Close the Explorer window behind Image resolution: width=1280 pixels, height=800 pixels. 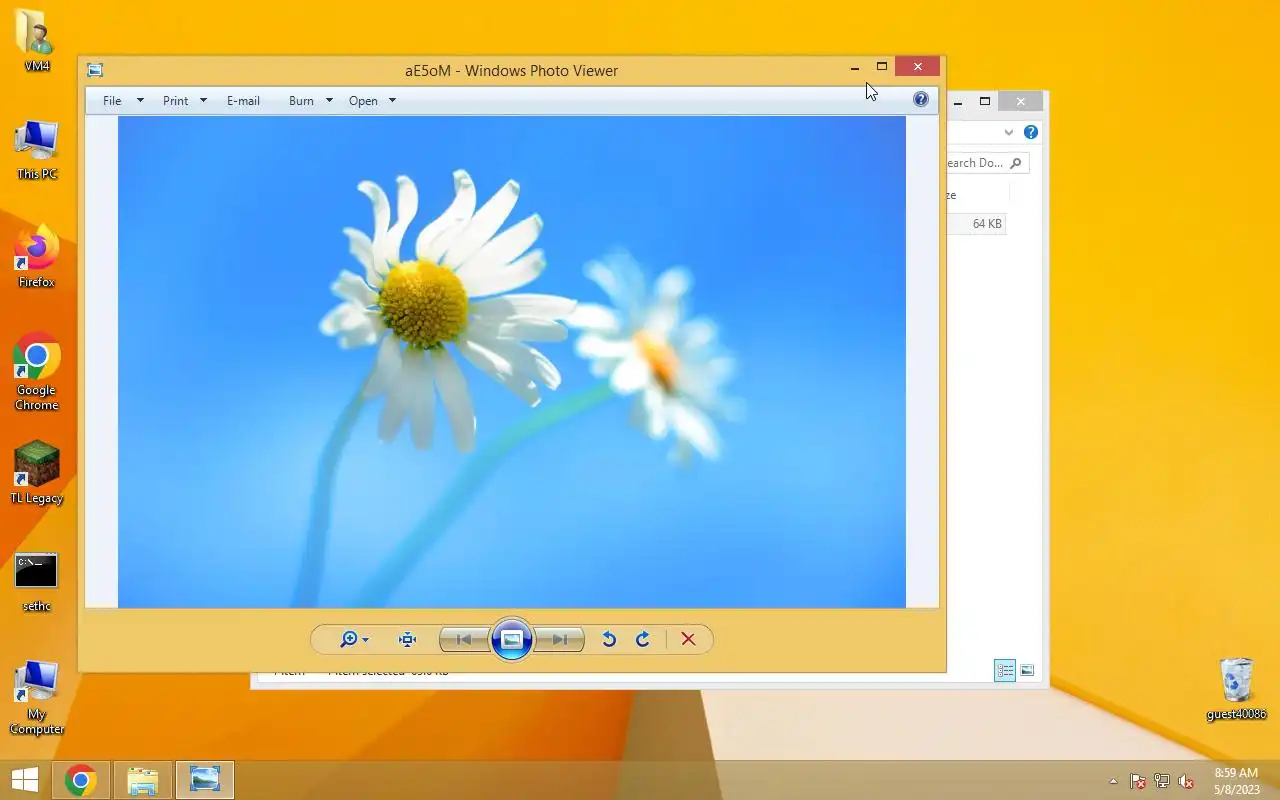tap(1020, 101)
